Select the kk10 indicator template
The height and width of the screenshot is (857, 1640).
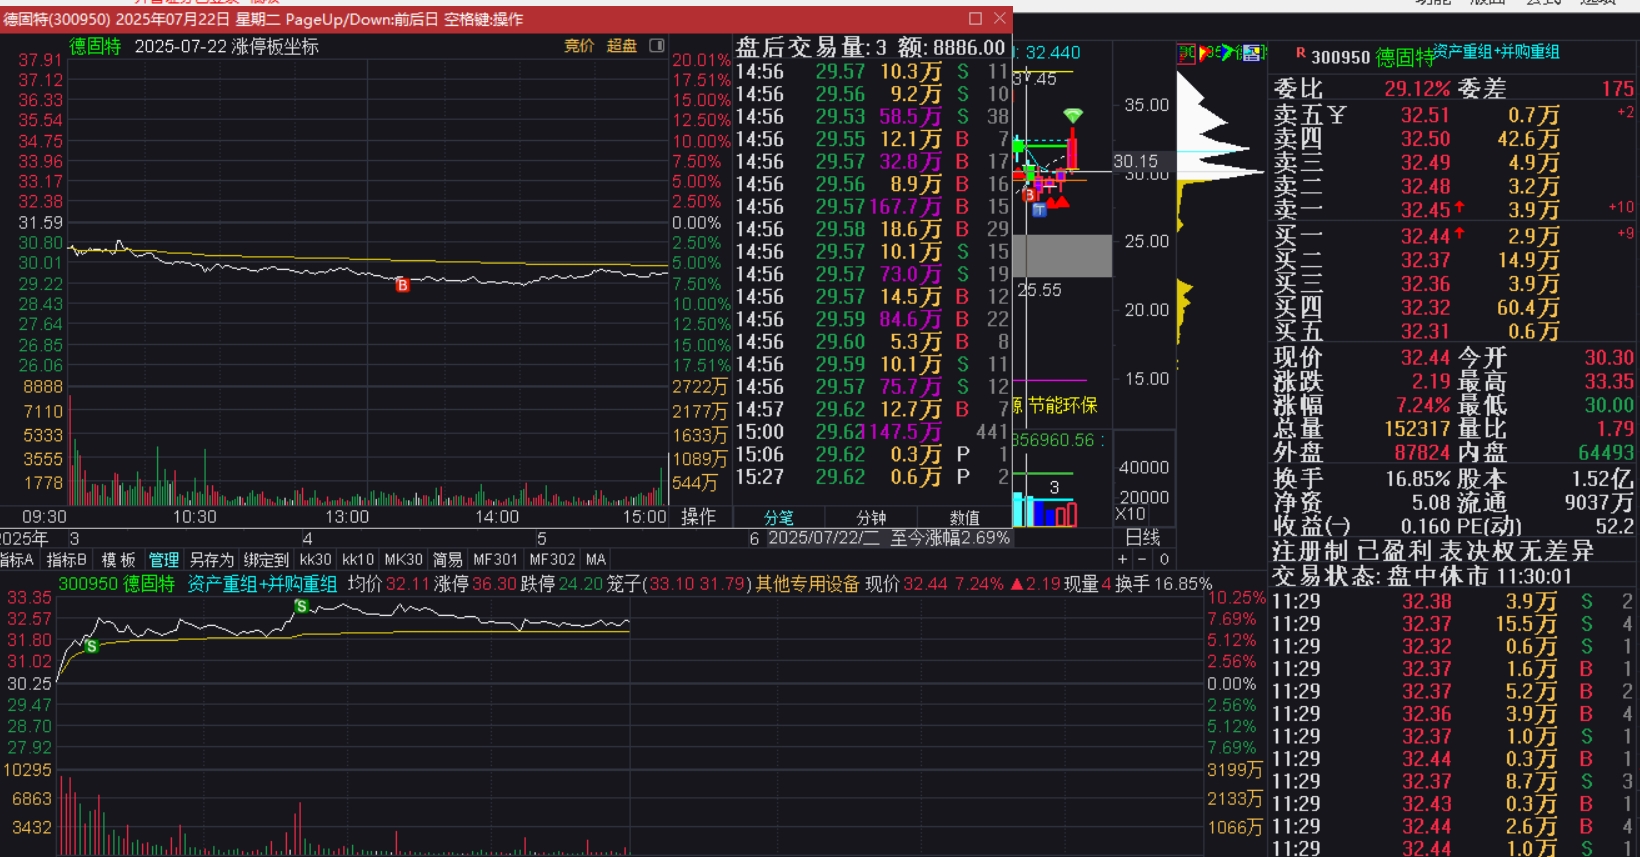pos(358,560)
